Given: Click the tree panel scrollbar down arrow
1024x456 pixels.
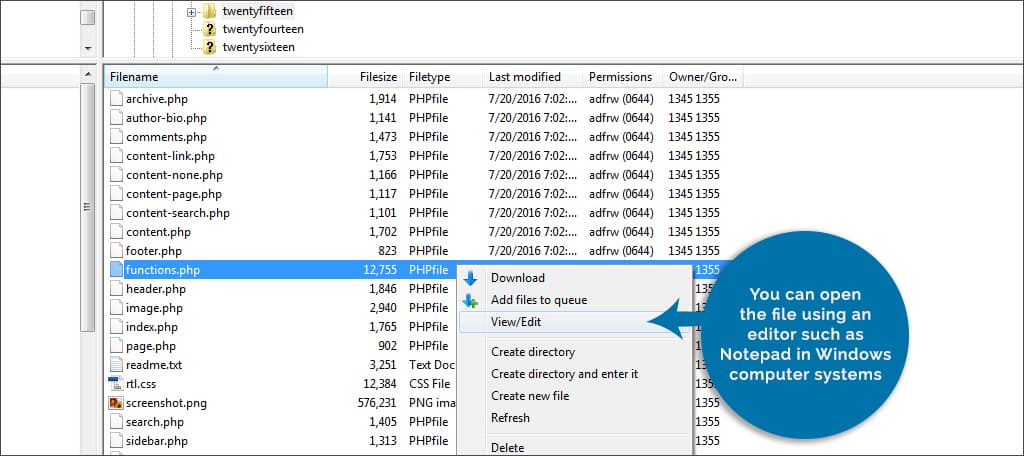Looking at the screenshot, I should click(x=88, y=47).
